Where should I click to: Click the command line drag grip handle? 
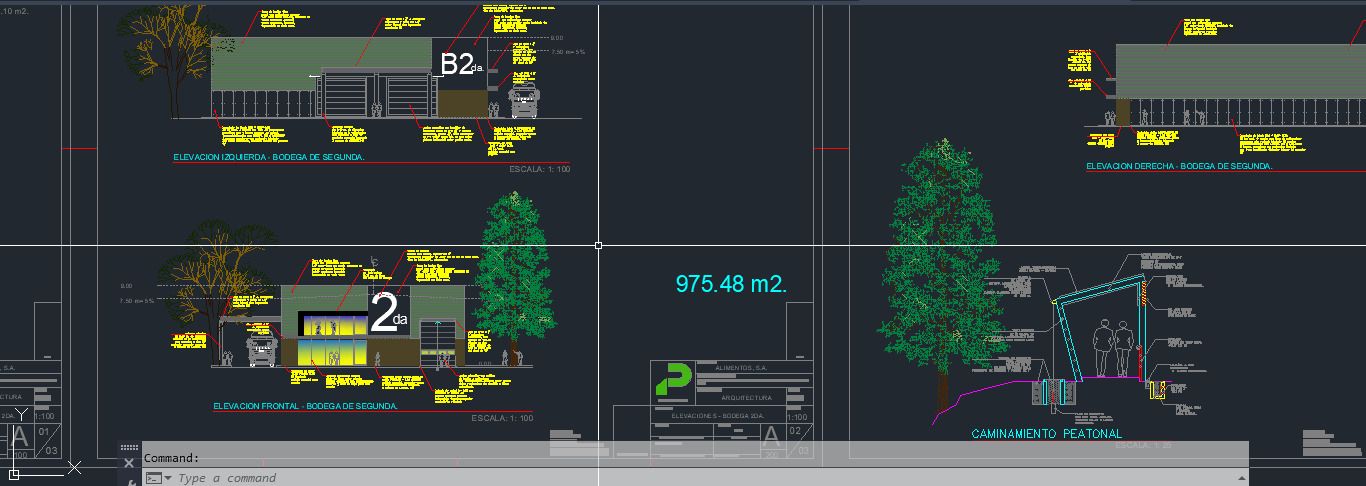[x=129, y=448]
